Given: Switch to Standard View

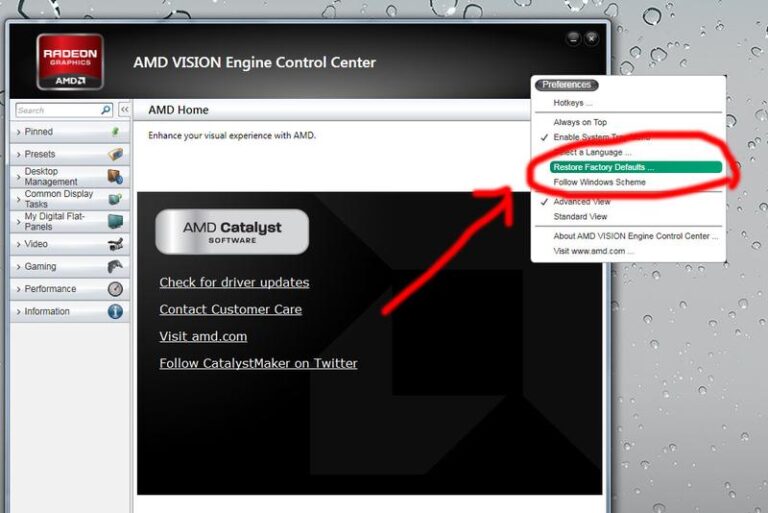Looking at the screenshot, I should click(x=580, y=216).
